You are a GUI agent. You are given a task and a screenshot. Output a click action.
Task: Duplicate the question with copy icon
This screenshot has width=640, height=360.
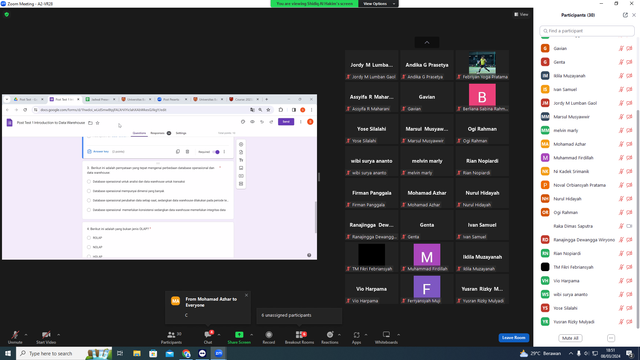(x=178, y=151)
